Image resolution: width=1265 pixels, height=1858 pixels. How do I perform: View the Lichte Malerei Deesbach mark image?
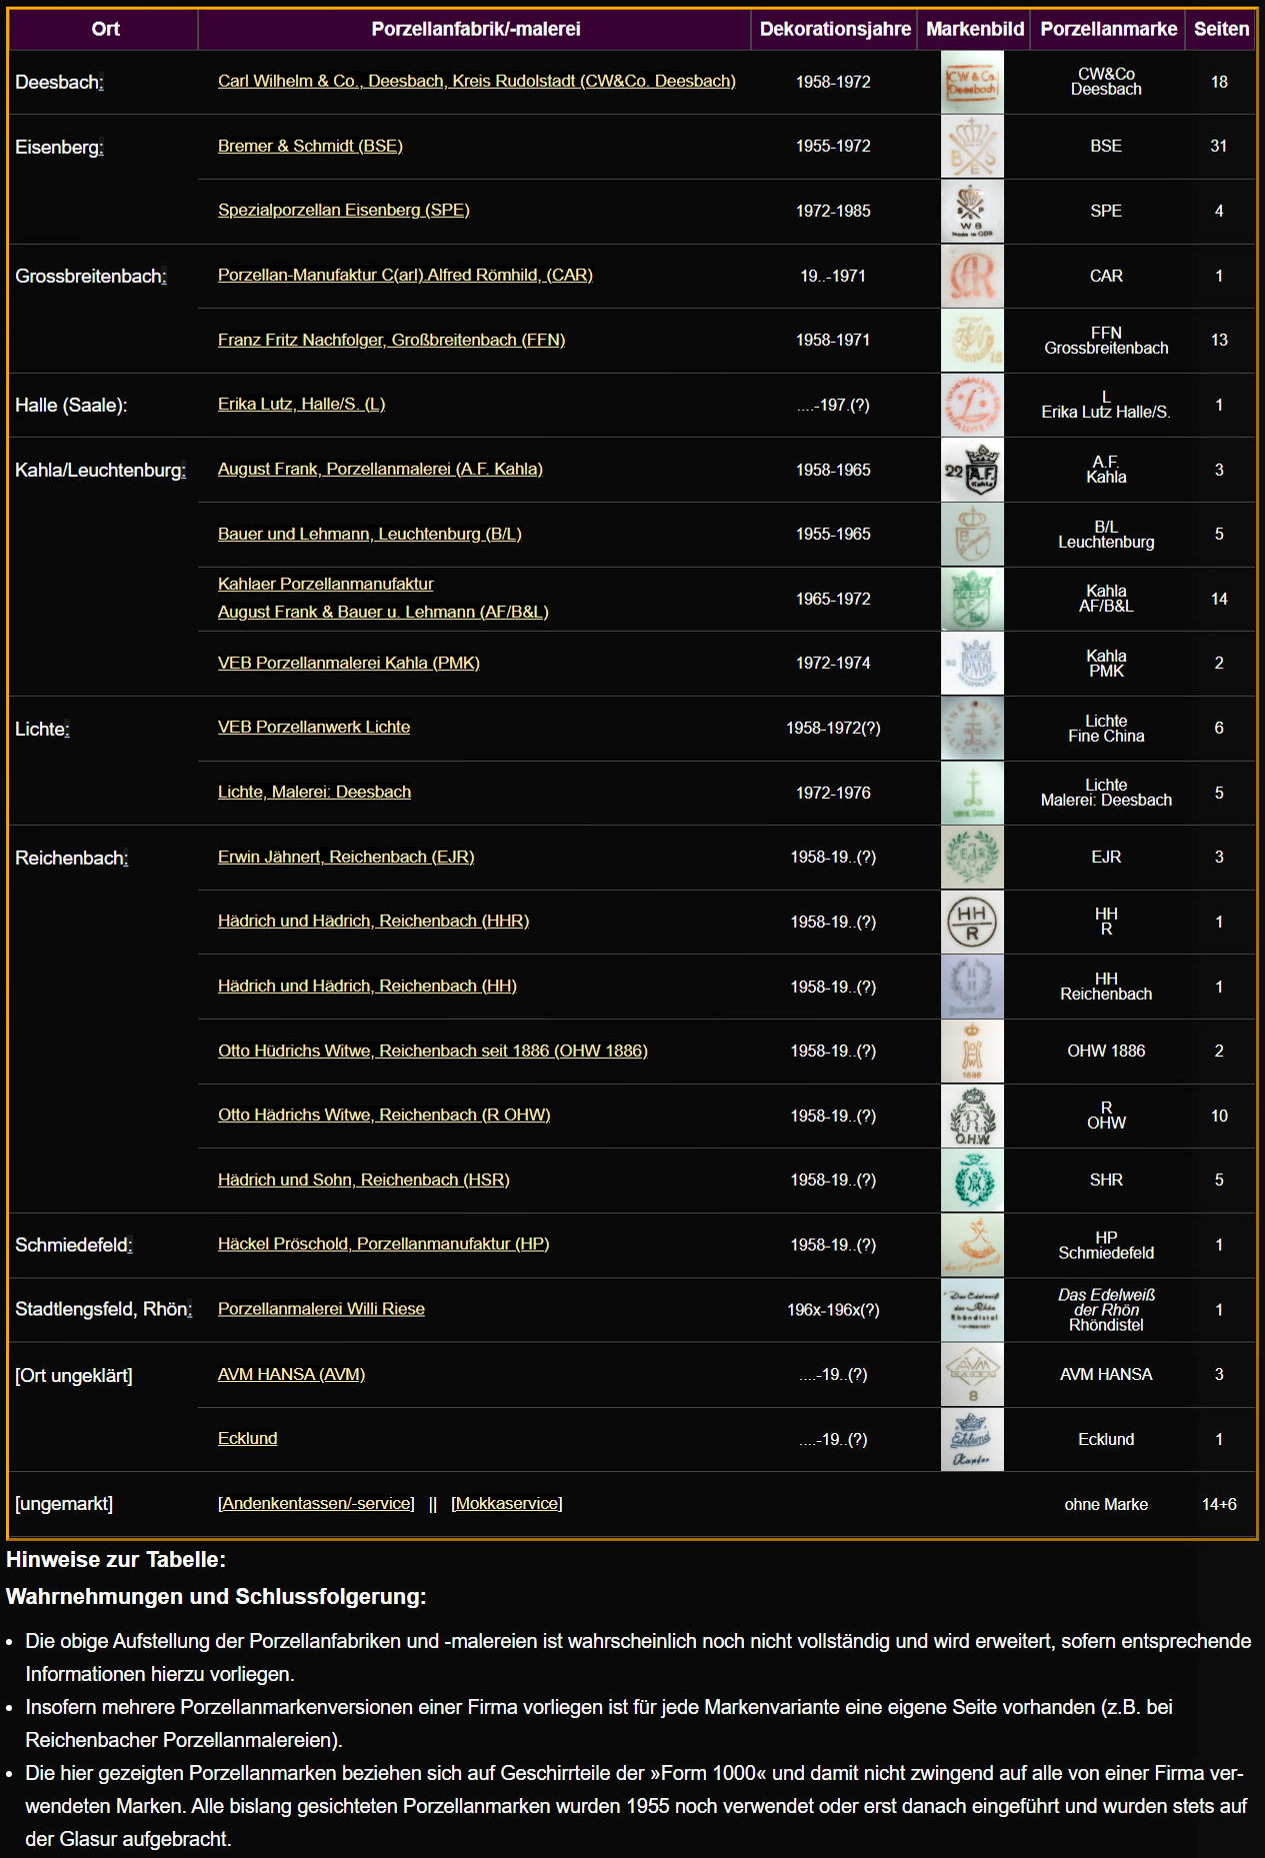972,793
